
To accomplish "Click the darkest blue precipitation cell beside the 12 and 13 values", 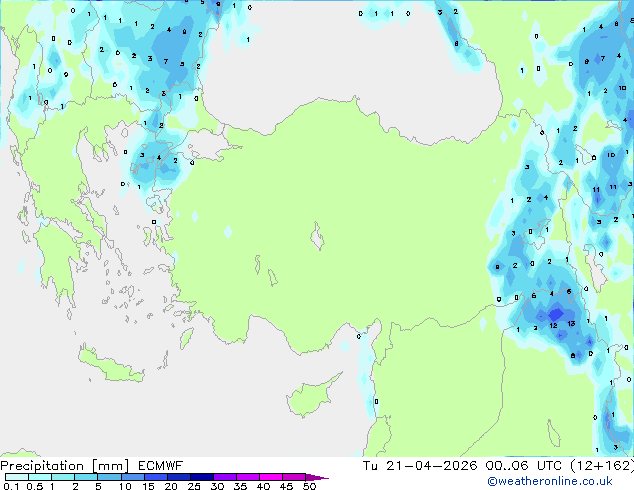I will (x=556, y=314).
